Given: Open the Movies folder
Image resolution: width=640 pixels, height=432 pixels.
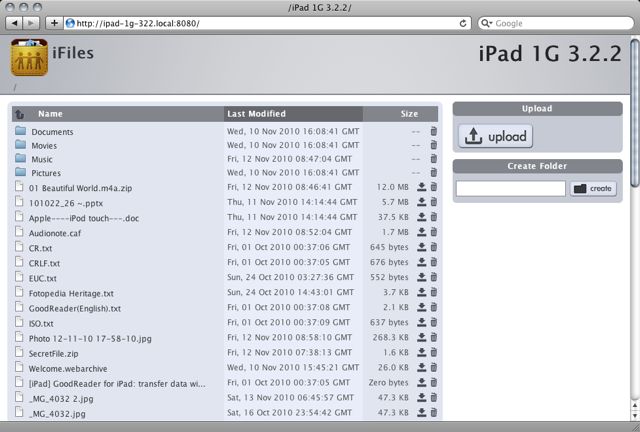Looking at the screenshot, I should (44, 145).
